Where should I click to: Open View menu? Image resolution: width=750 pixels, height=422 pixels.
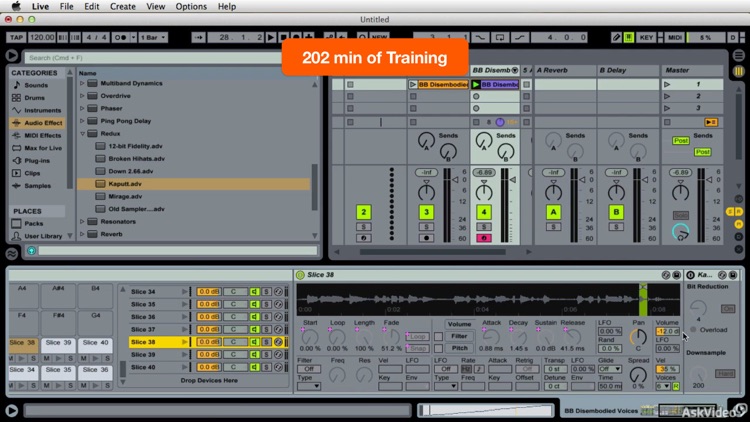155,6
